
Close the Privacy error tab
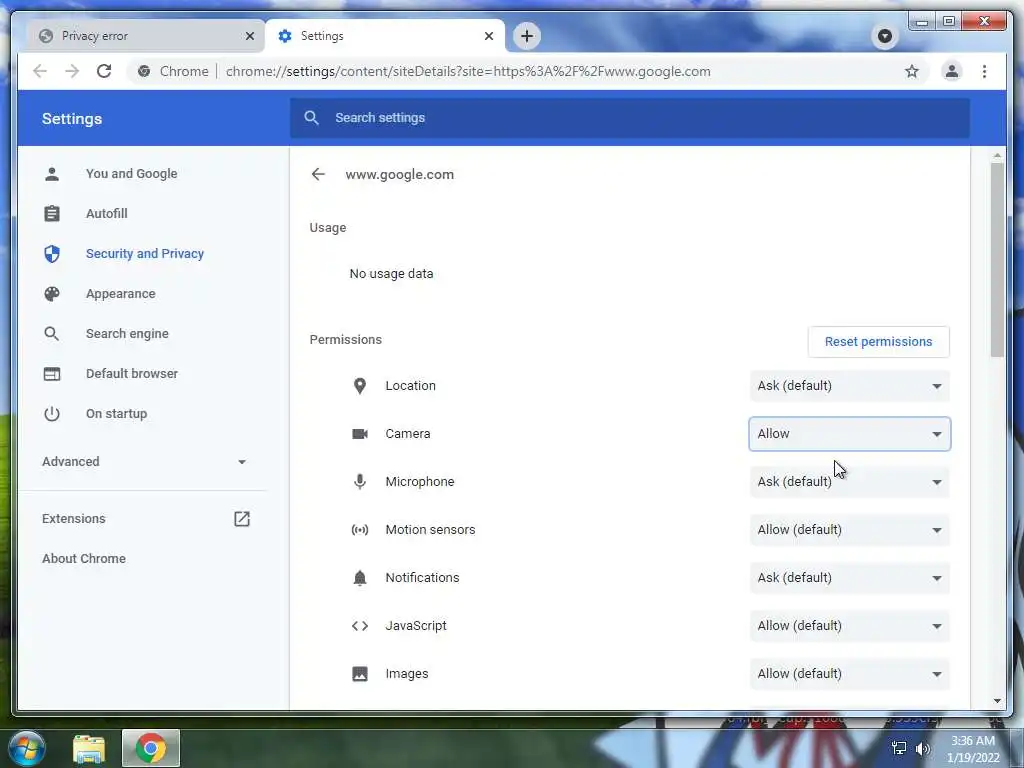point(249,36)
